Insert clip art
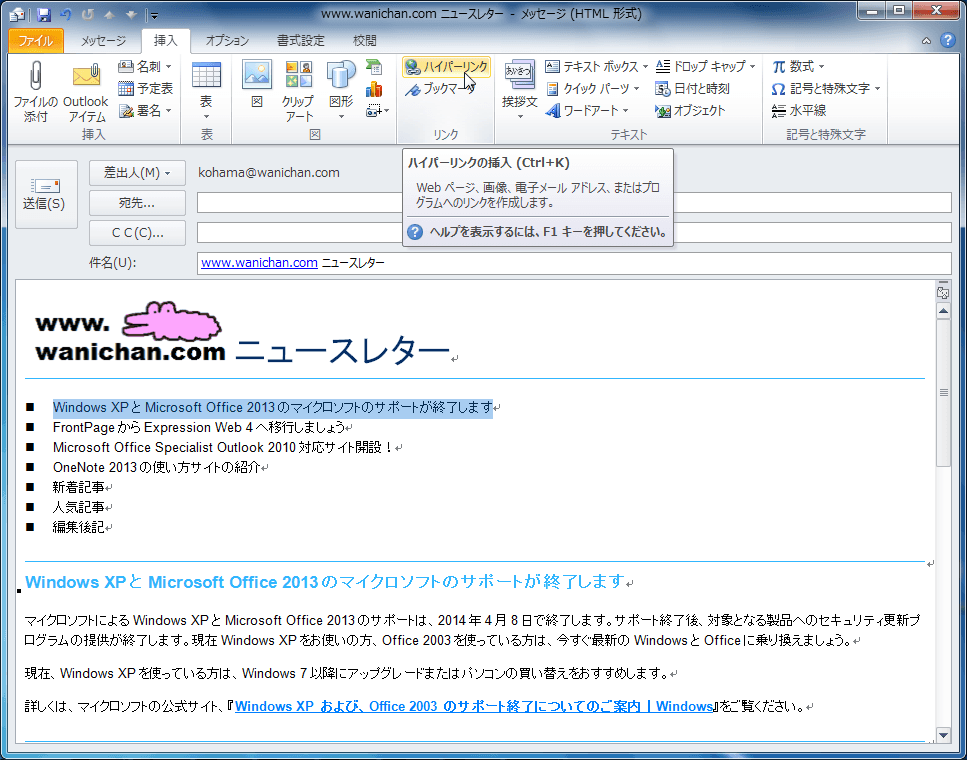Viewport: 967px width, 760px height. click(298, 91)
